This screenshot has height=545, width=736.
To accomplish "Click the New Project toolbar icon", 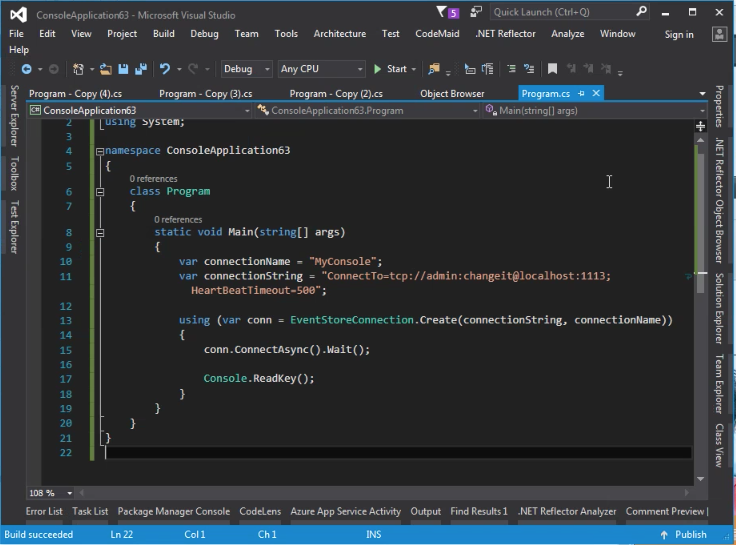I will coord(78,69).
